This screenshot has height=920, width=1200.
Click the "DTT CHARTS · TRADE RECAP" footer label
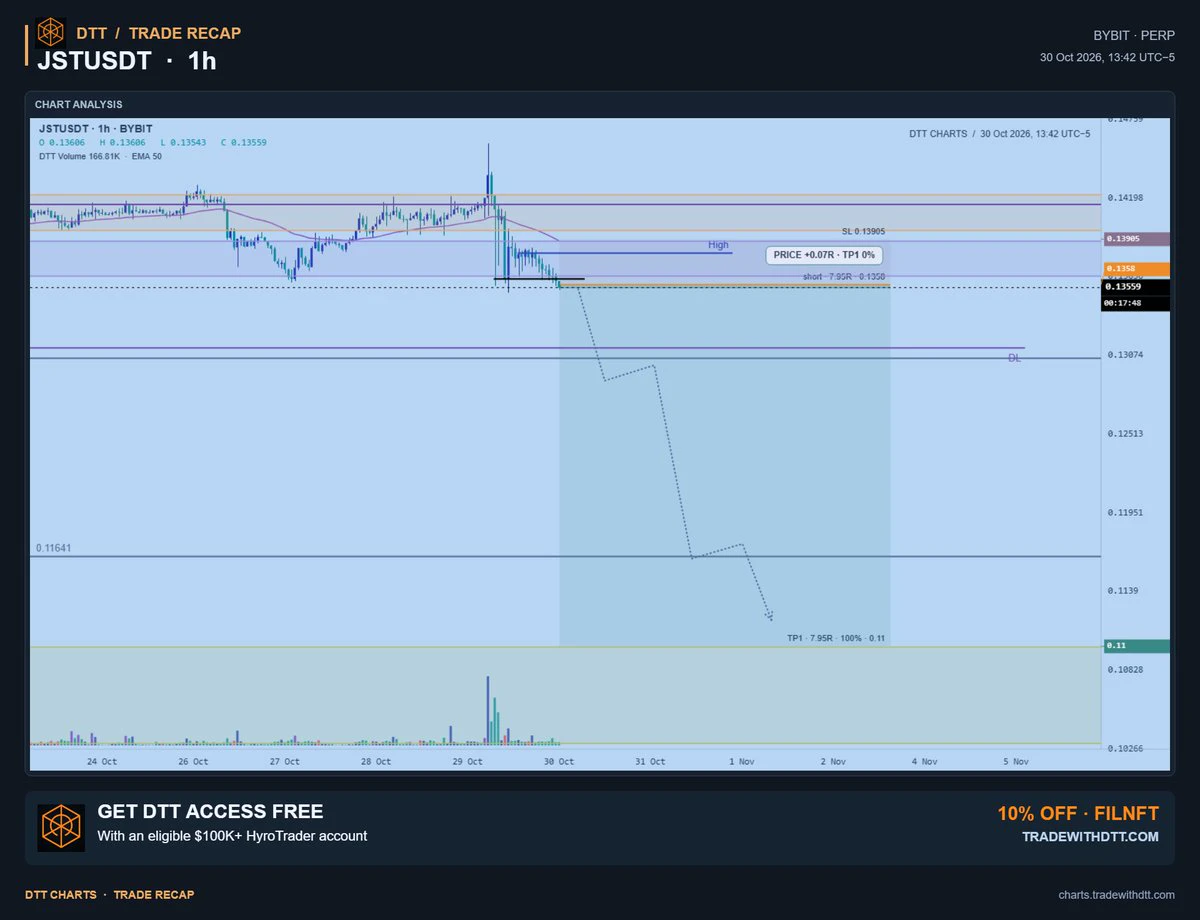[110, 894]
